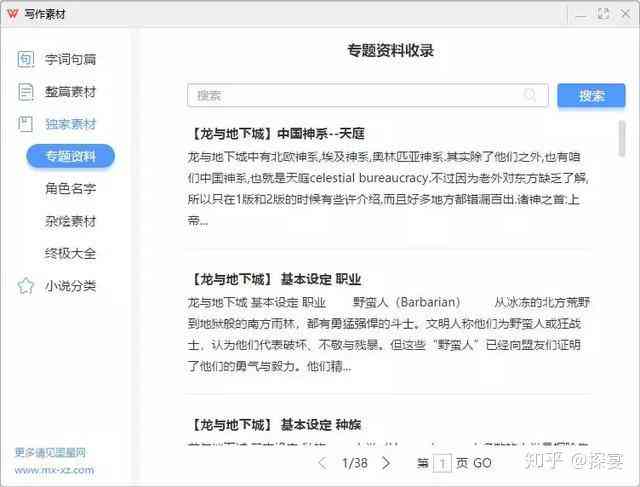This screenshot has width=640, height=487.
Task: Go to next page arrow
Action: [x=386, y=463]
